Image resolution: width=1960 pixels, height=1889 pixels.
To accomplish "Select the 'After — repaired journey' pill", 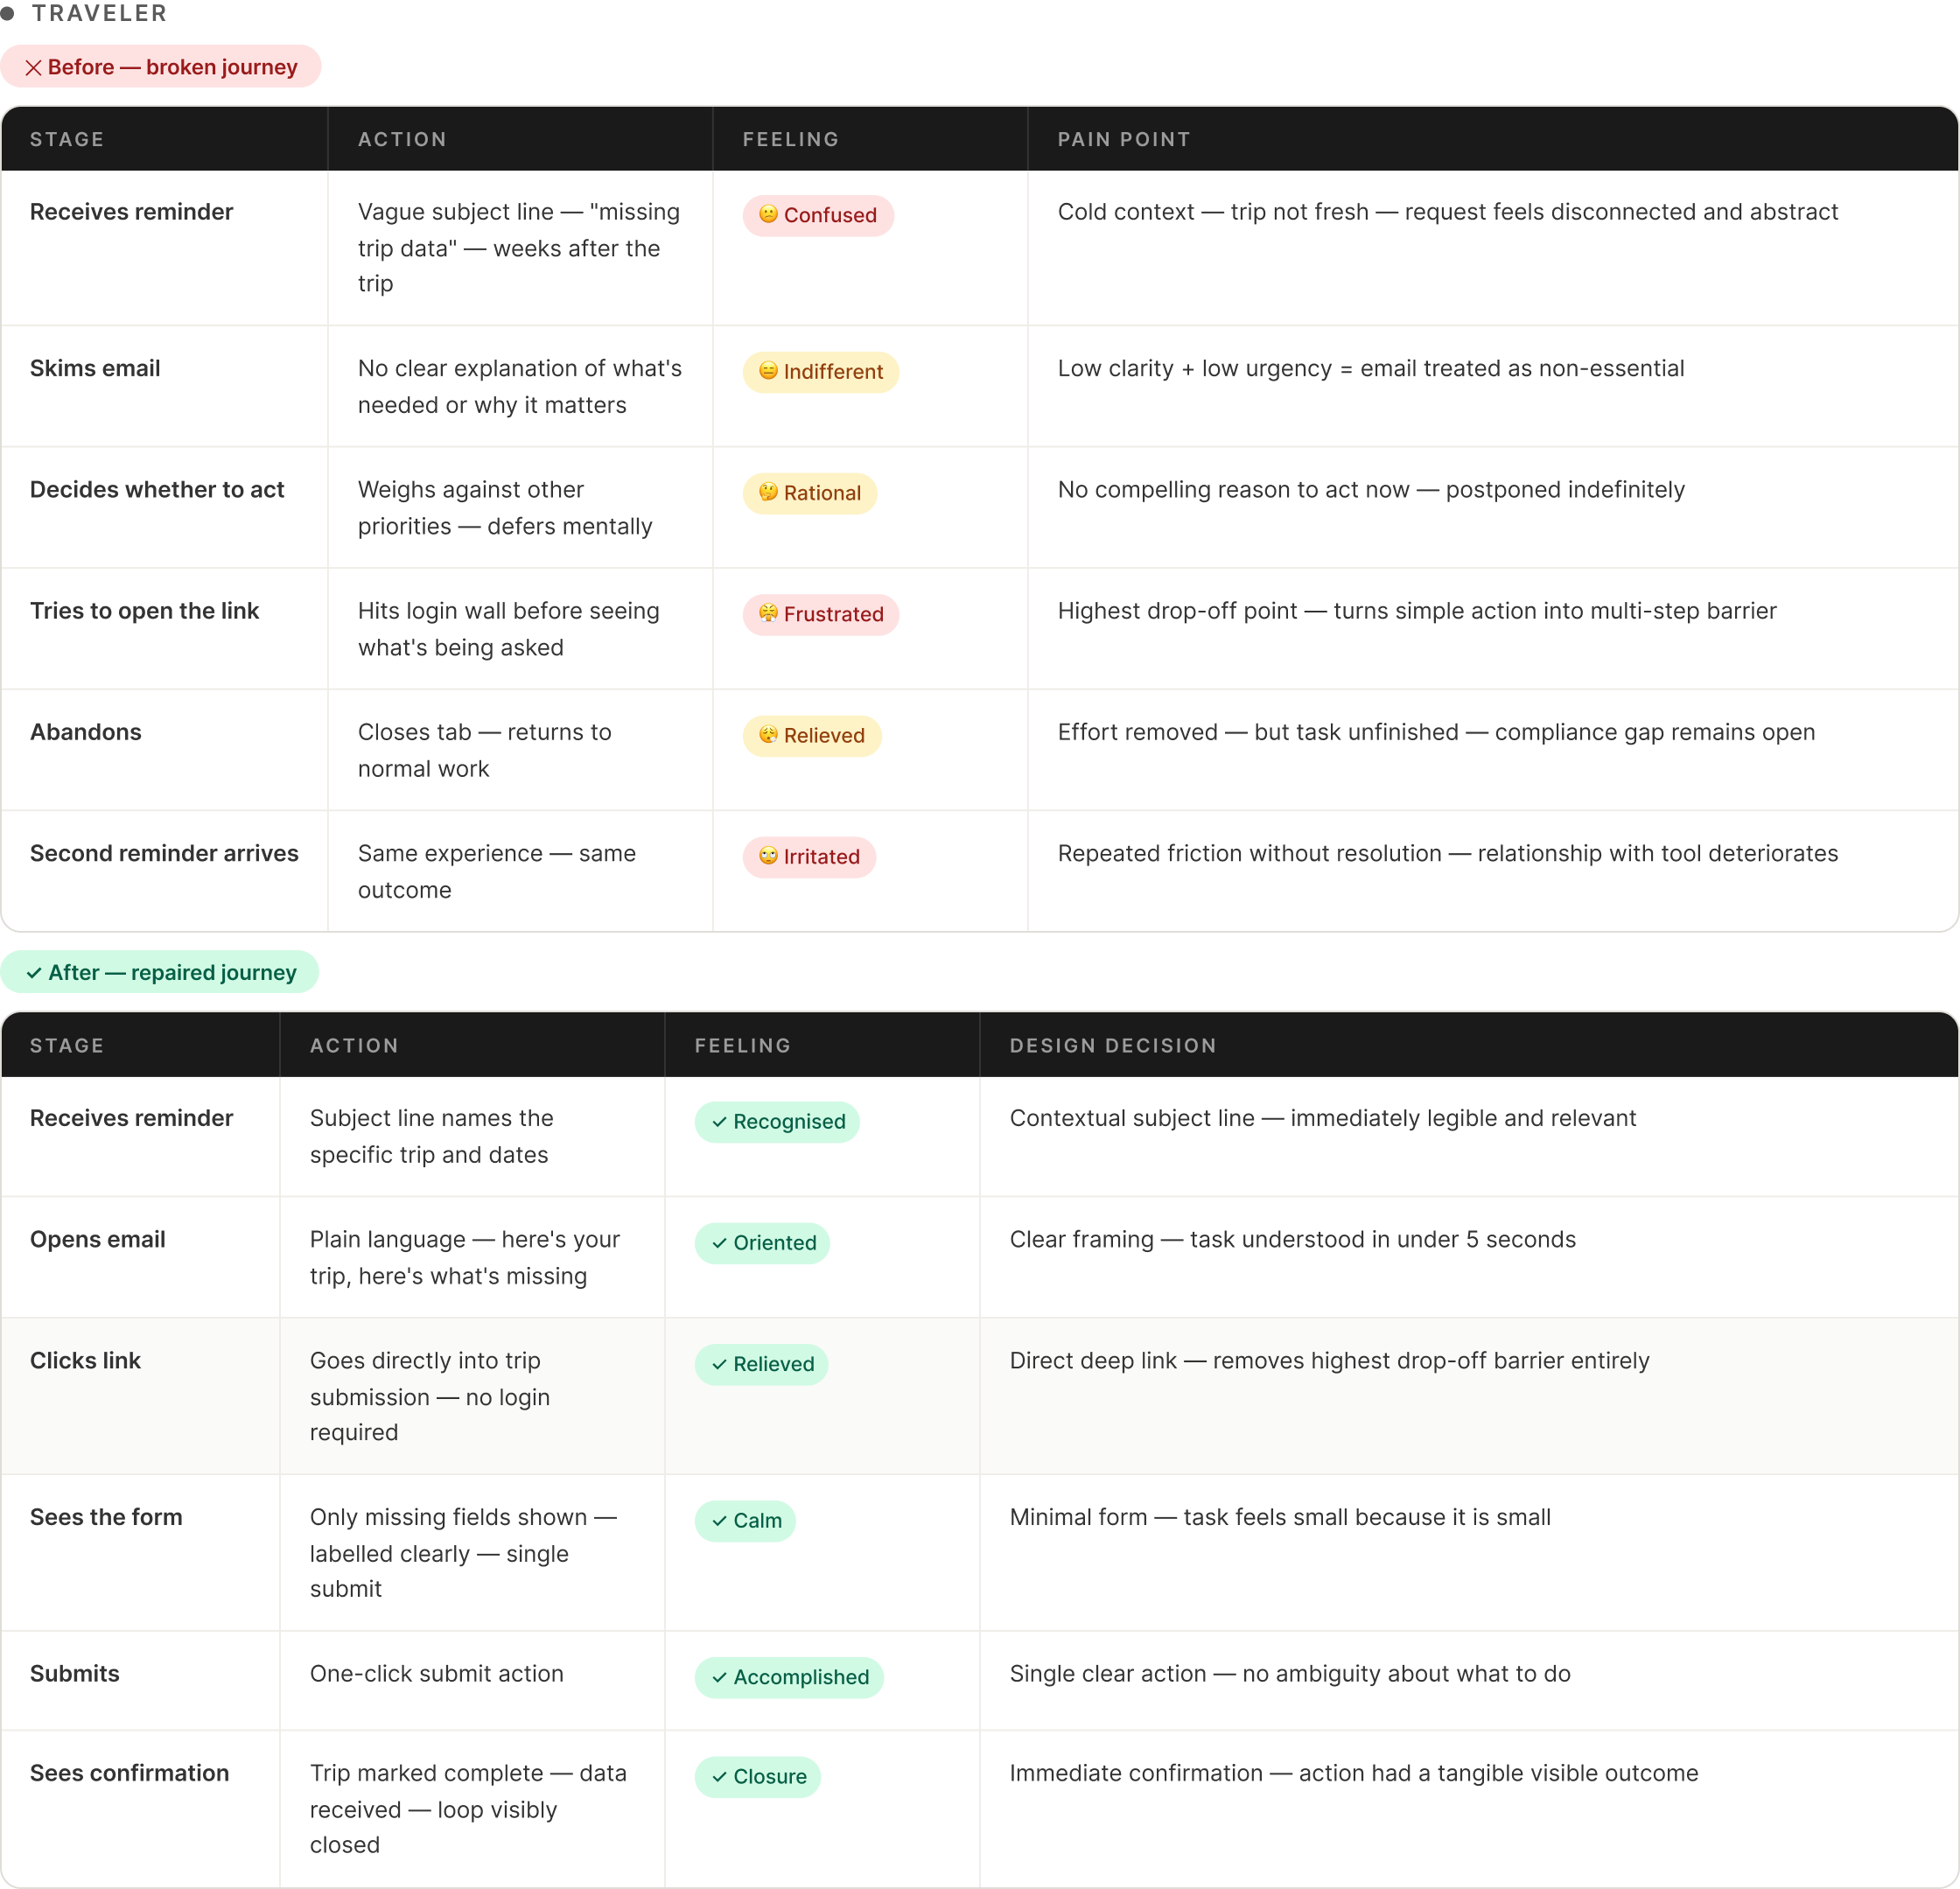I will 160,972.
